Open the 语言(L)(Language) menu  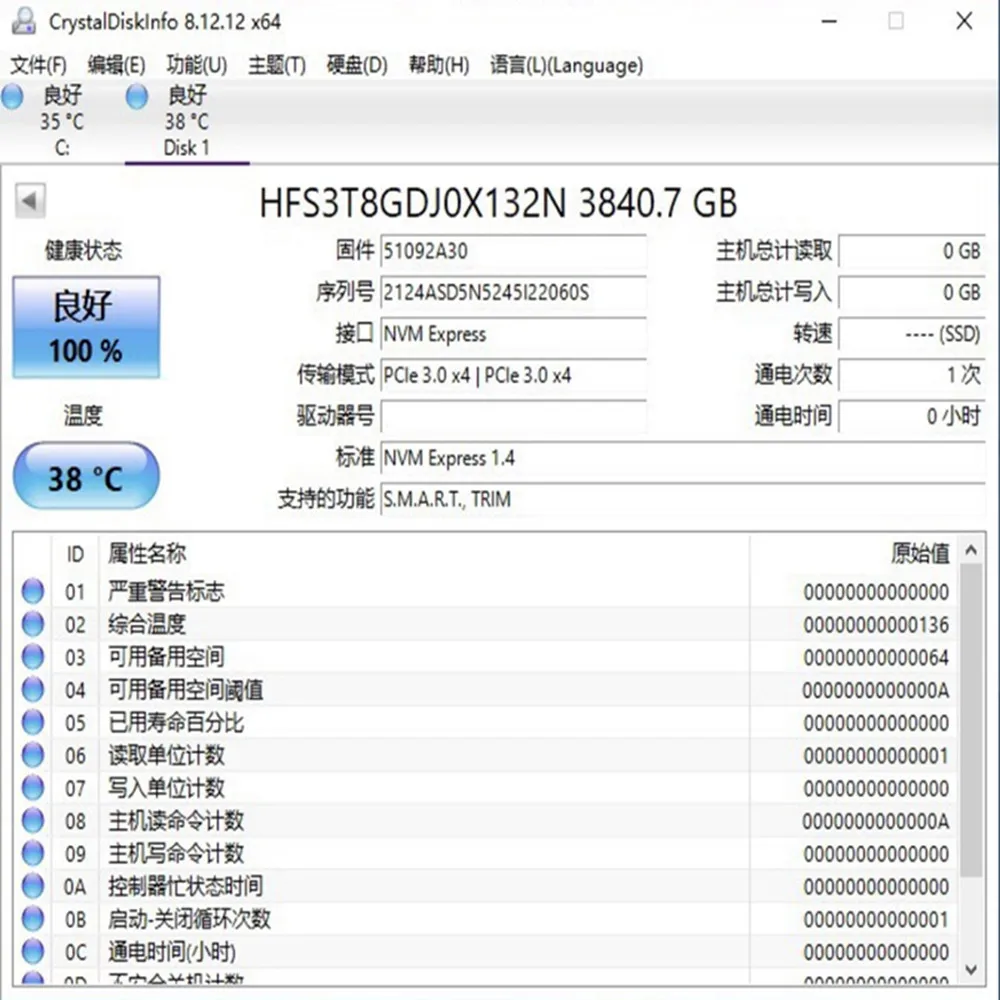[566, 65]
